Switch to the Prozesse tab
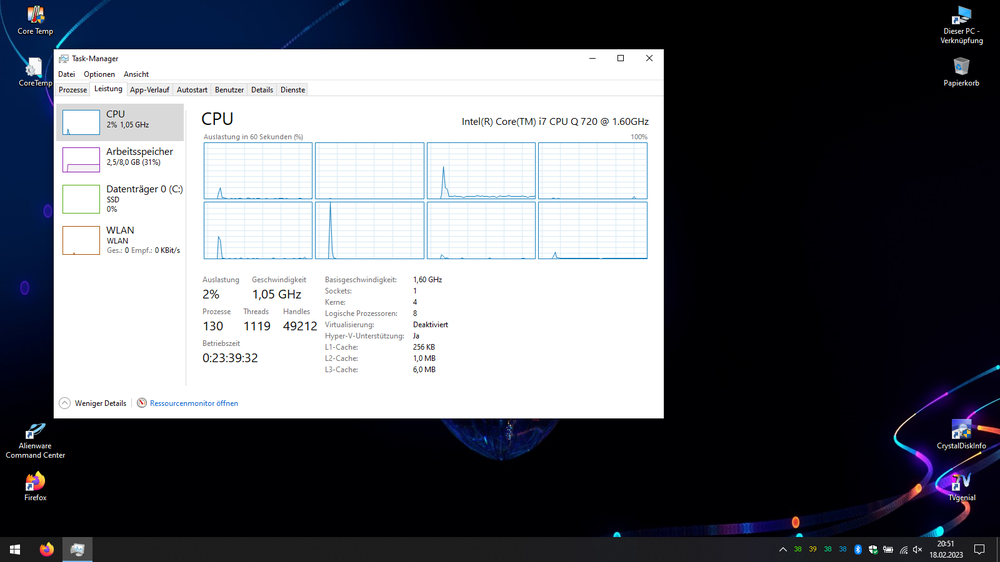The image size is (1000, 562). pos(73,90)
